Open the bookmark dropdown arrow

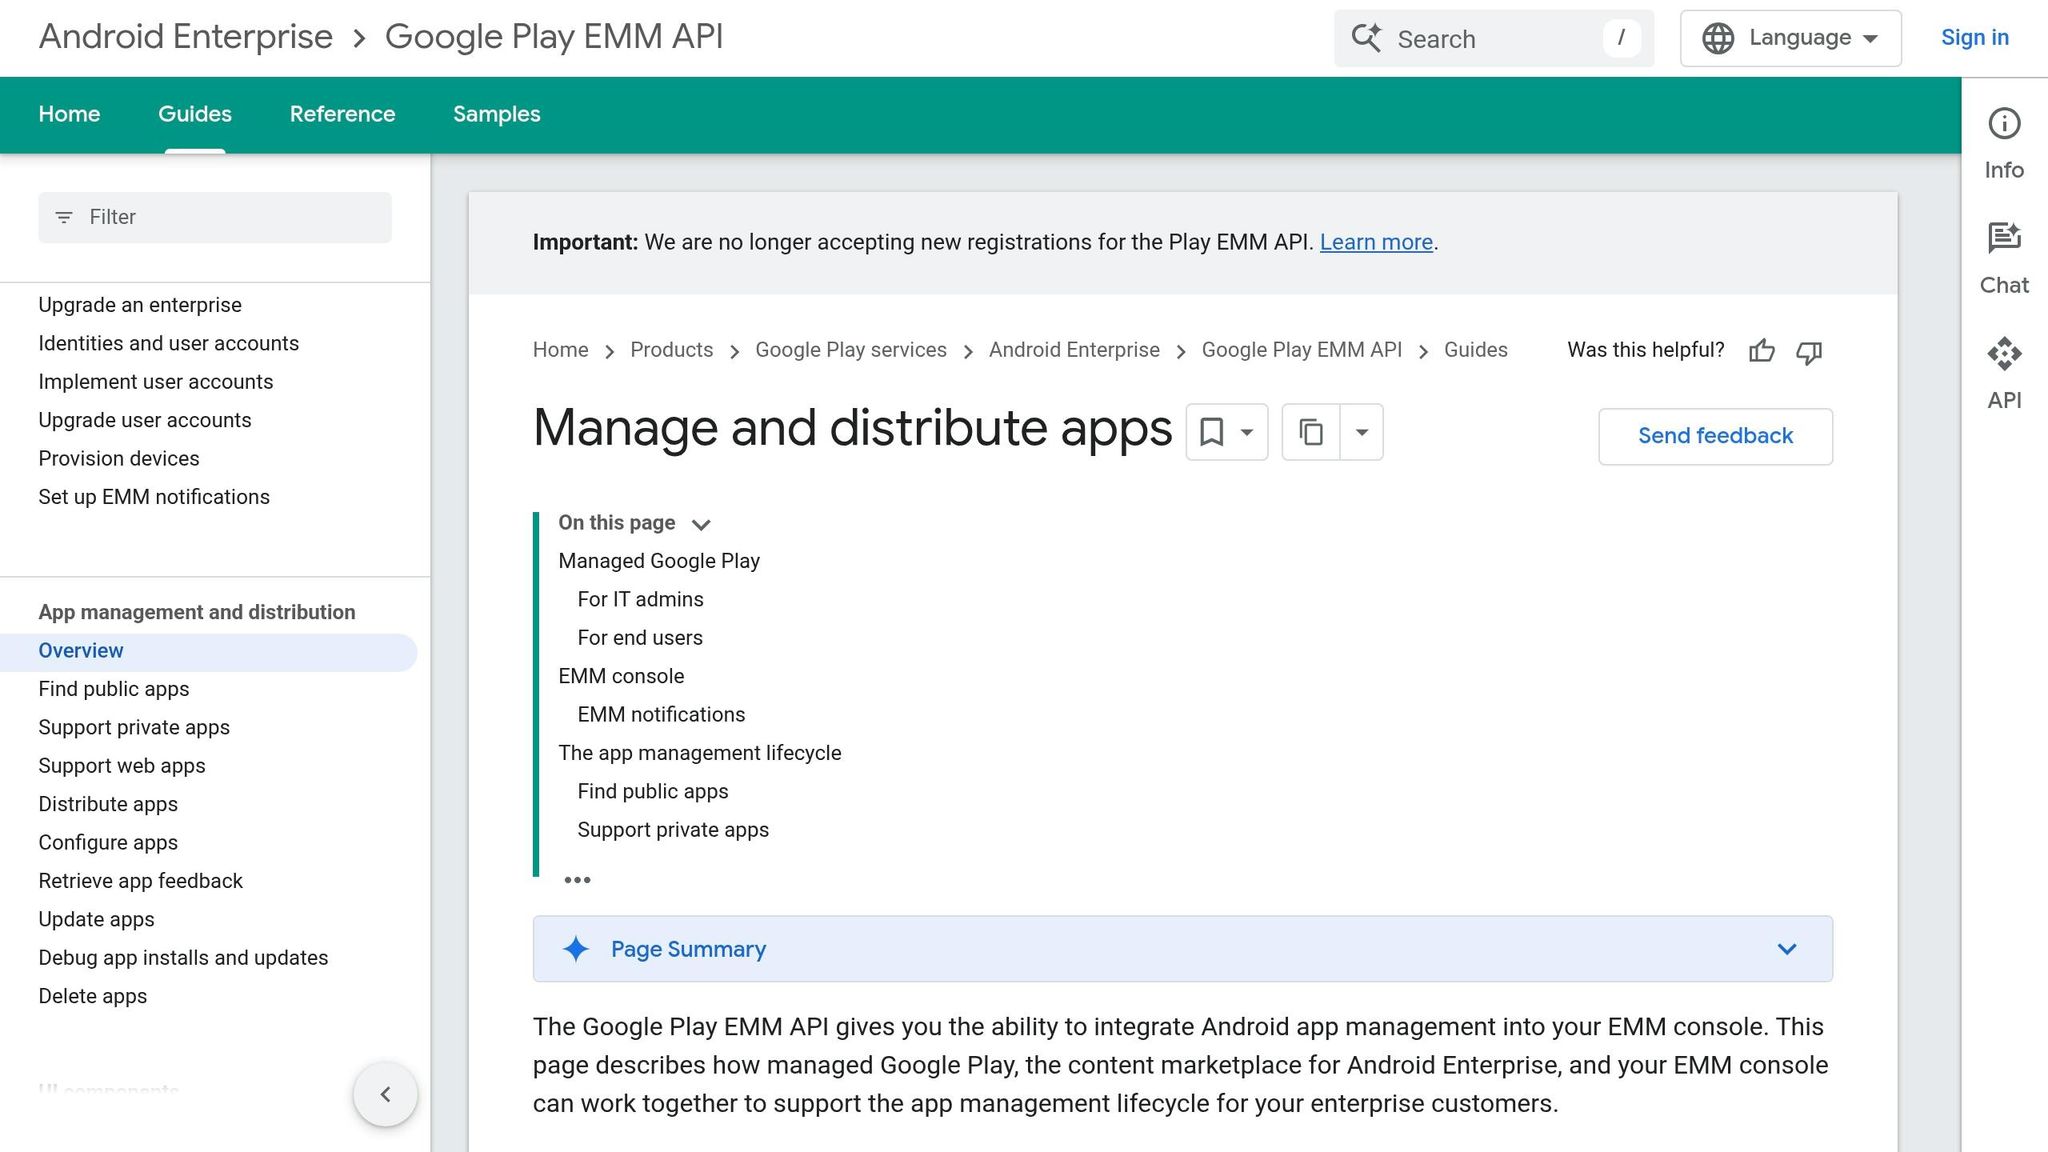(x=1247, y=432)
